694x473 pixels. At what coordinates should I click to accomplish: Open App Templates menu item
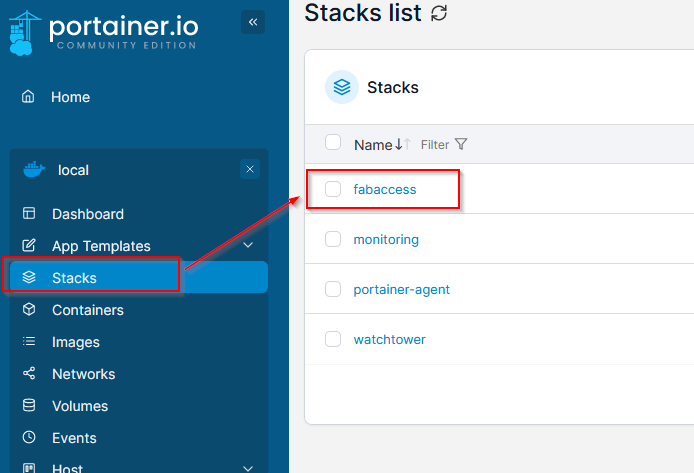tap(101, 246)
